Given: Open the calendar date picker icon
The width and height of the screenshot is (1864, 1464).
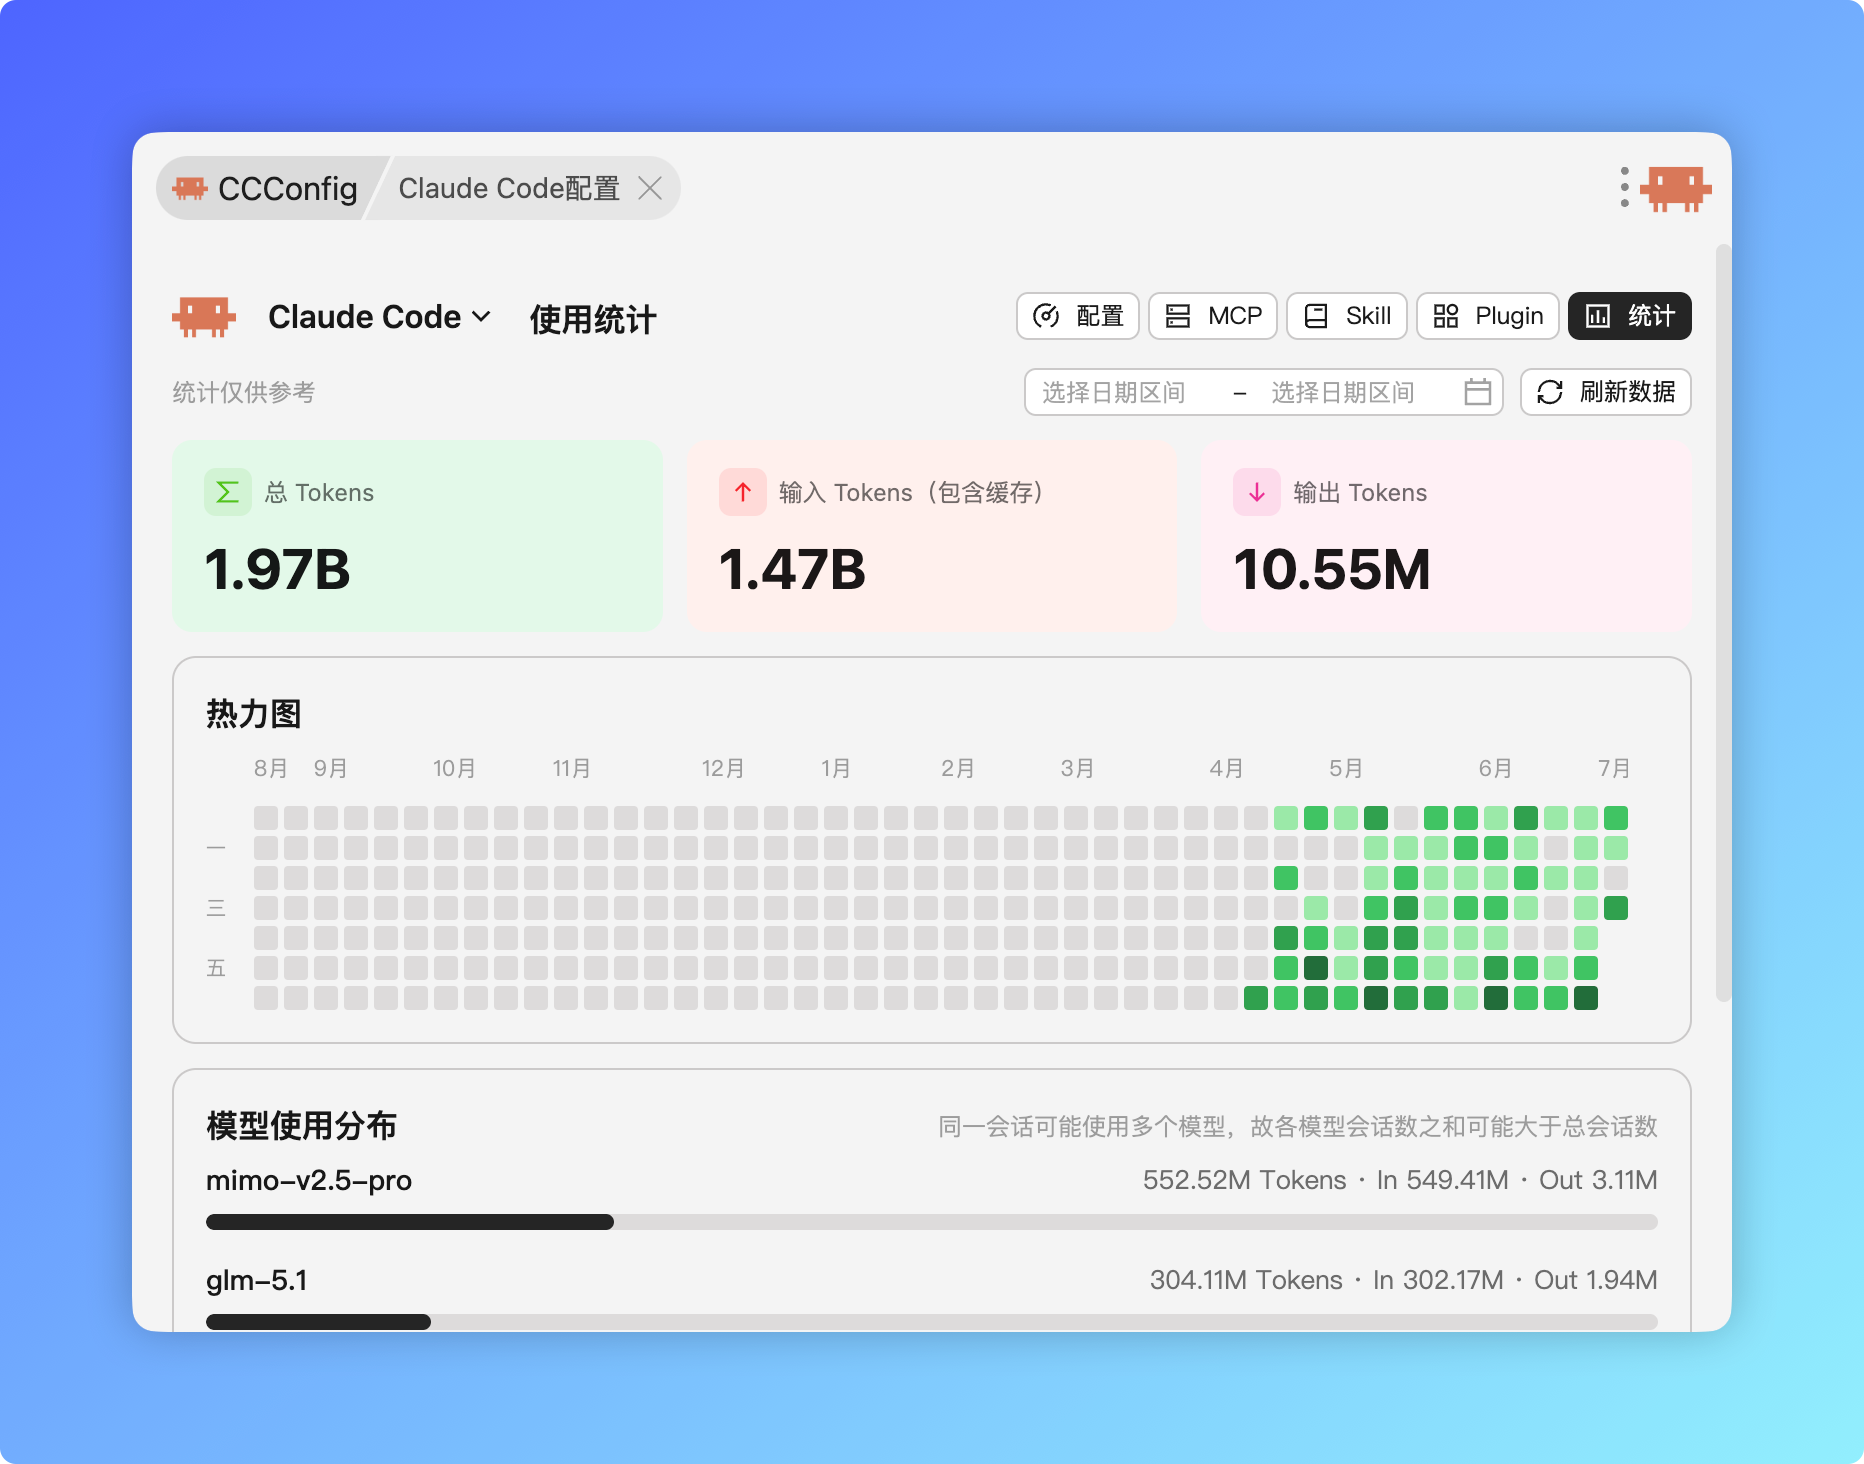Looking at the screenshot, I should [1477, 392].
